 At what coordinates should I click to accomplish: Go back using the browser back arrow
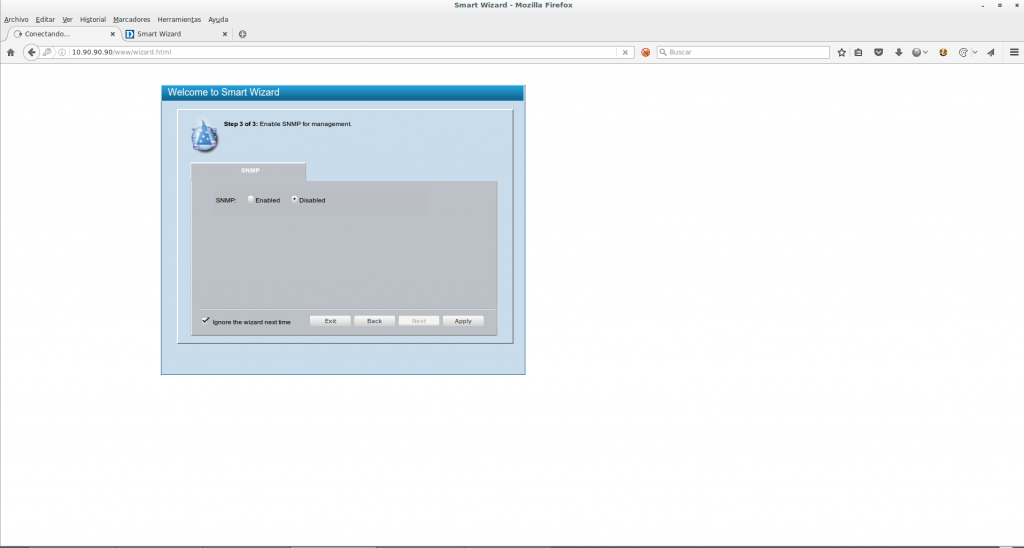(31, 52)
